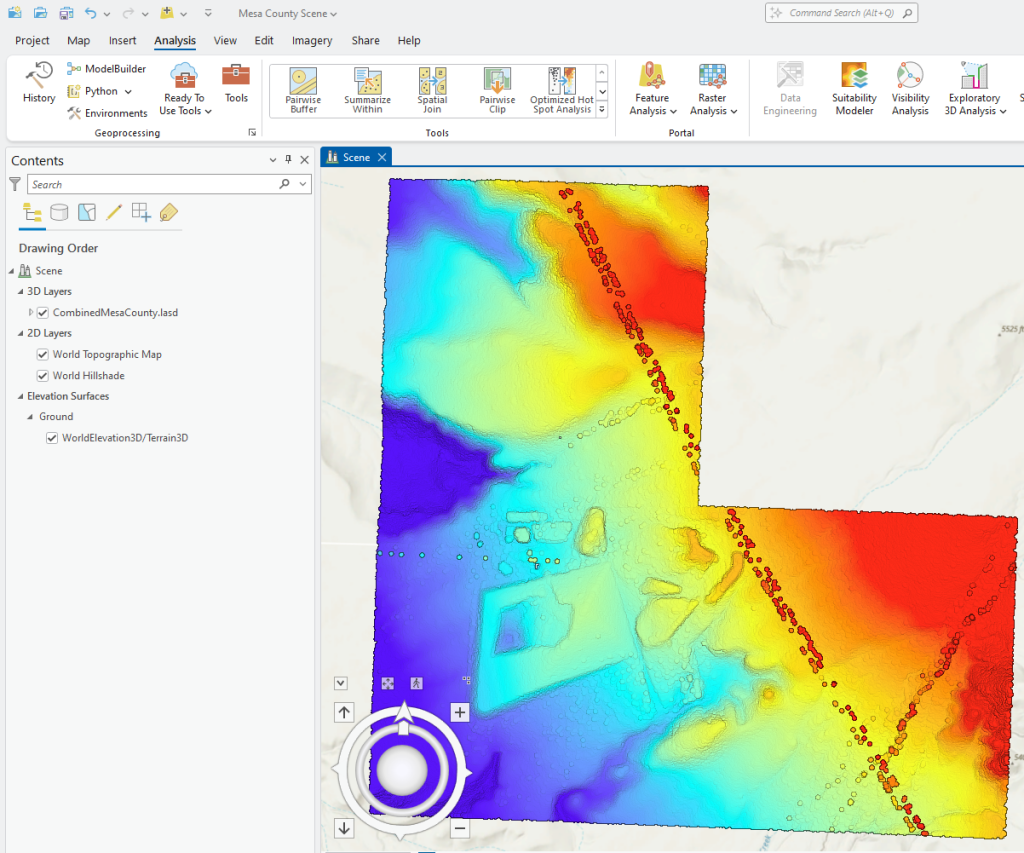Hide the World Topographic Map layer
The height and width of the screenshot is (853, 1024).
(x=42, y=354)
